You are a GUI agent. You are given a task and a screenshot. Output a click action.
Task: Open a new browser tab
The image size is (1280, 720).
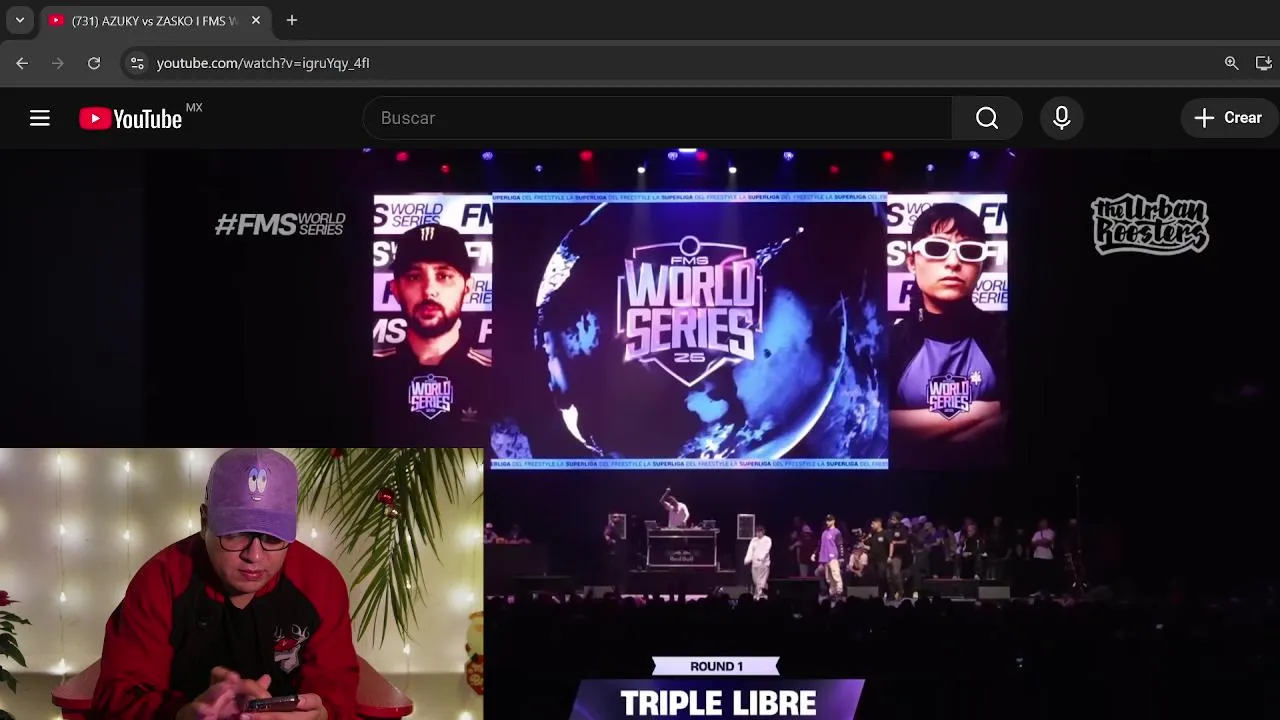292,20
